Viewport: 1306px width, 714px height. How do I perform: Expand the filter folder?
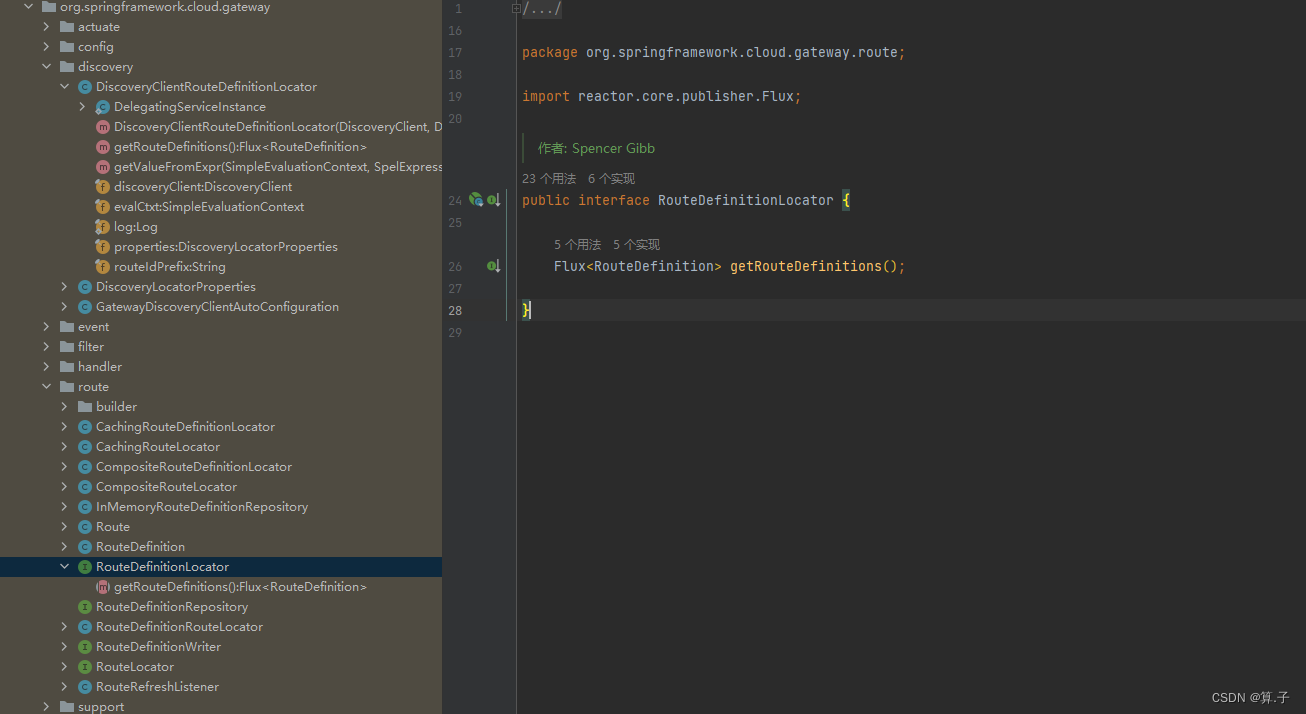(x=46, y=347)
